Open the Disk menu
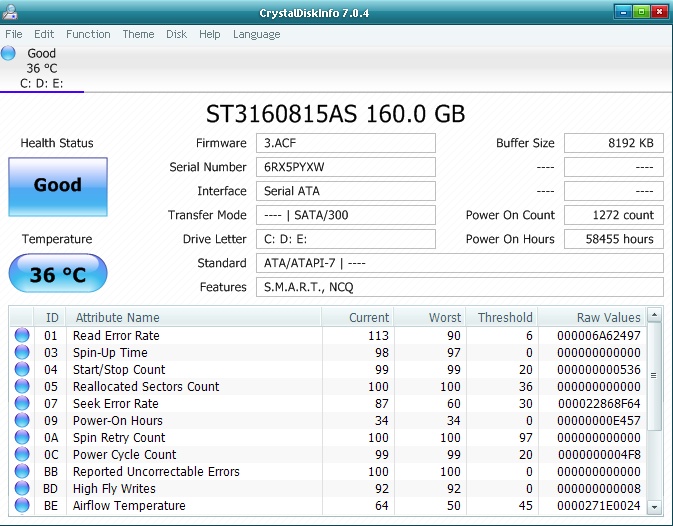The width and height of the screenshot is (673, 526). coord(176,34)
